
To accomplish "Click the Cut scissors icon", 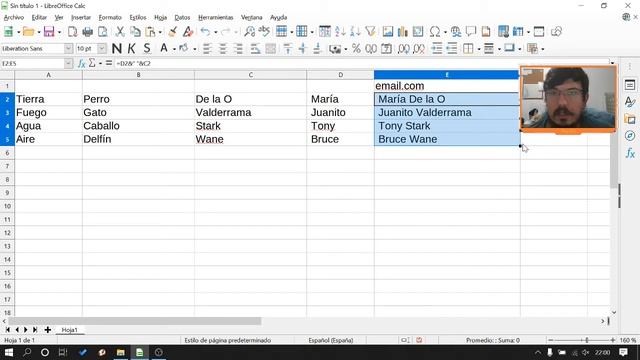I will [x=120, y=31].
